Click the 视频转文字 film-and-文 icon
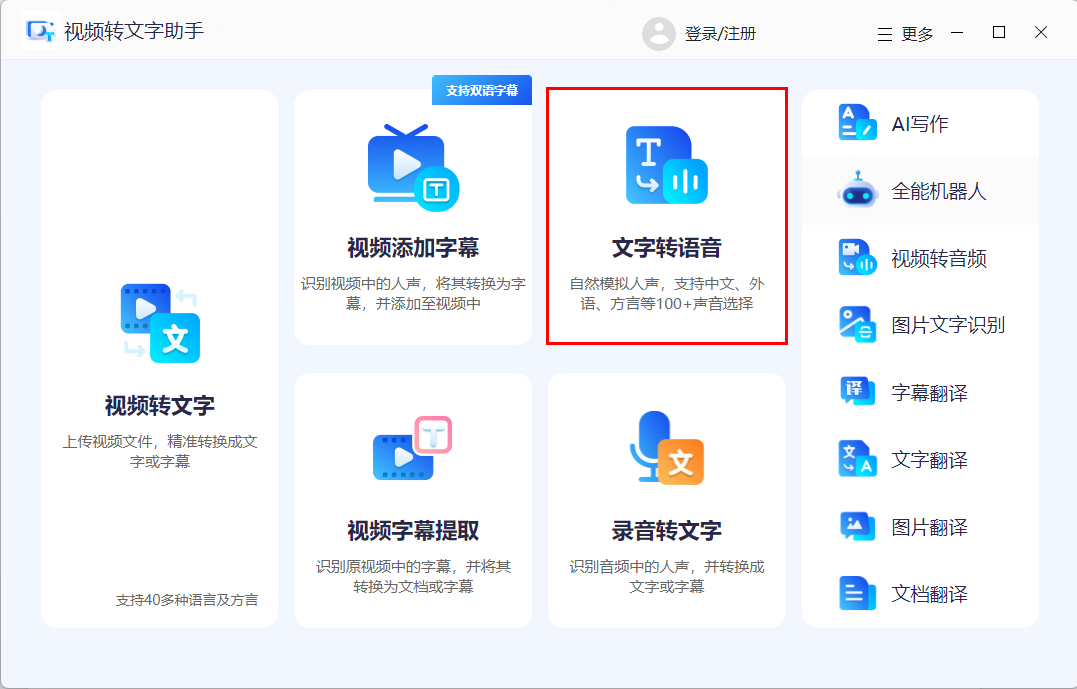 (160, 323)
